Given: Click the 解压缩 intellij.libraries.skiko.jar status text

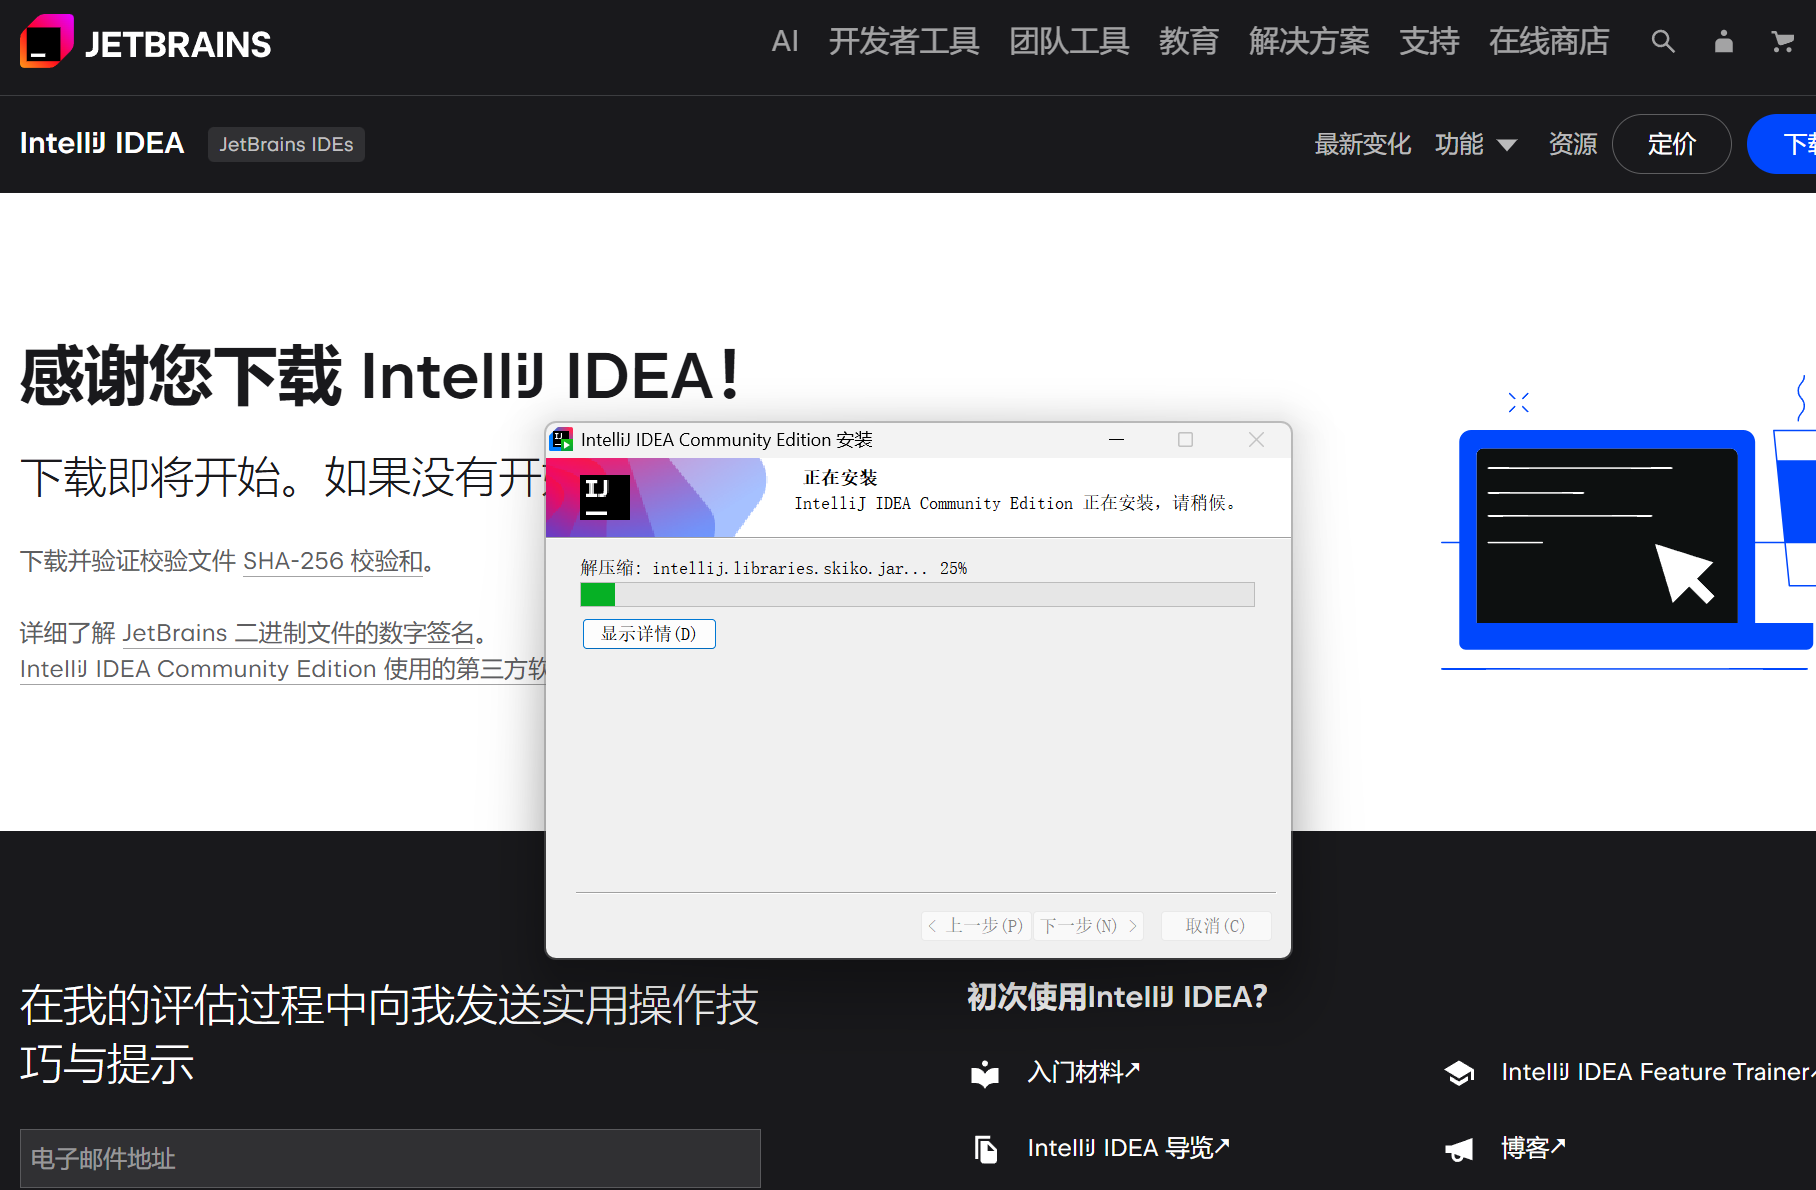Looking at the screenshot, I should (774, 568).
